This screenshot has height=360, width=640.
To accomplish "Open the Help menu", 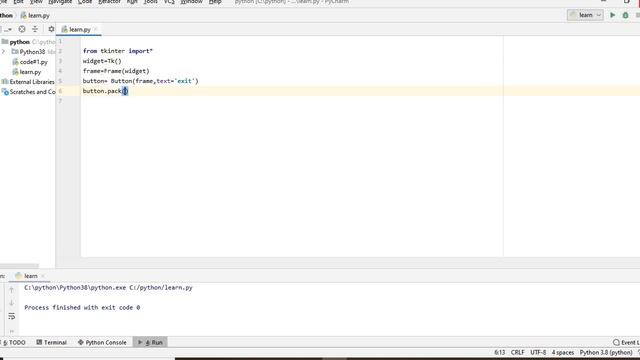I will point(215,2).
